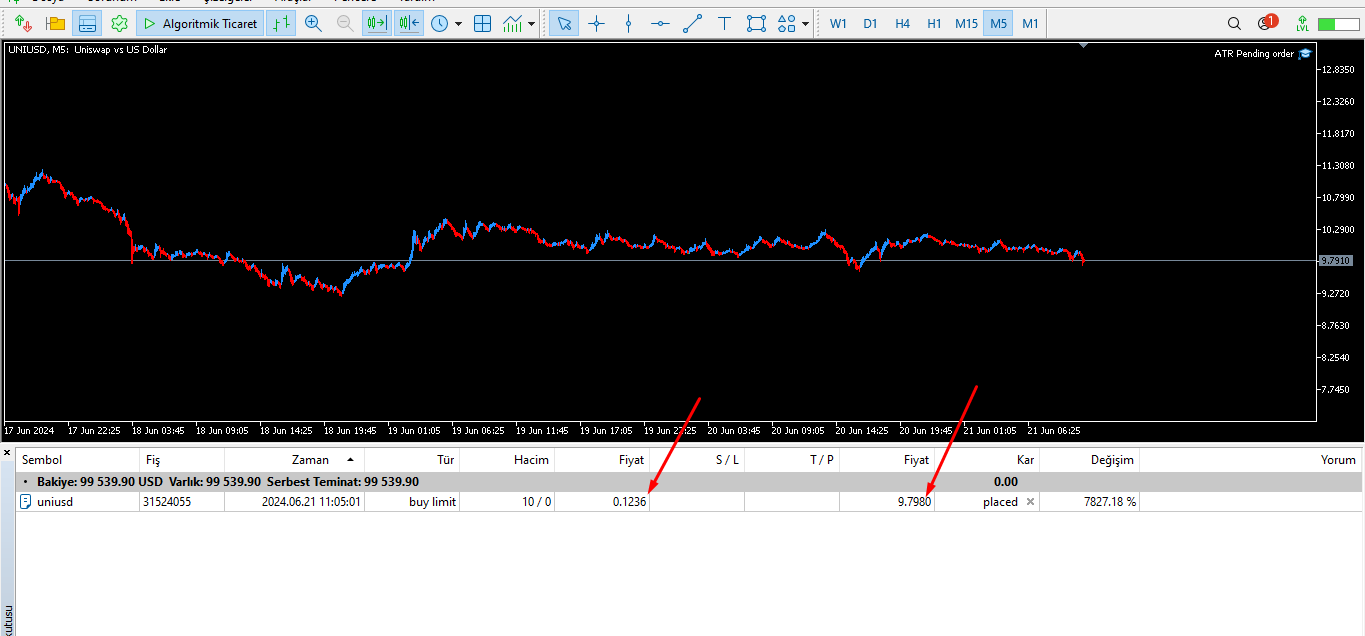Select the active M5 timeframe

[998, 23]
